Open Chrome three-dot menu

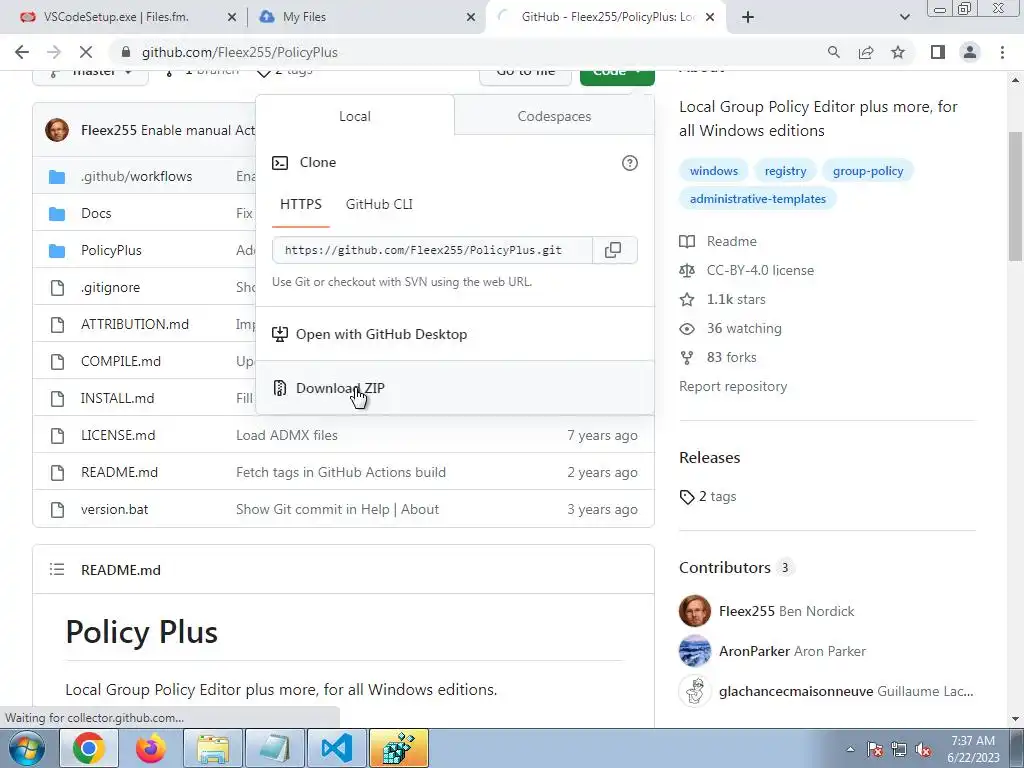click(x=1002, y=52)
